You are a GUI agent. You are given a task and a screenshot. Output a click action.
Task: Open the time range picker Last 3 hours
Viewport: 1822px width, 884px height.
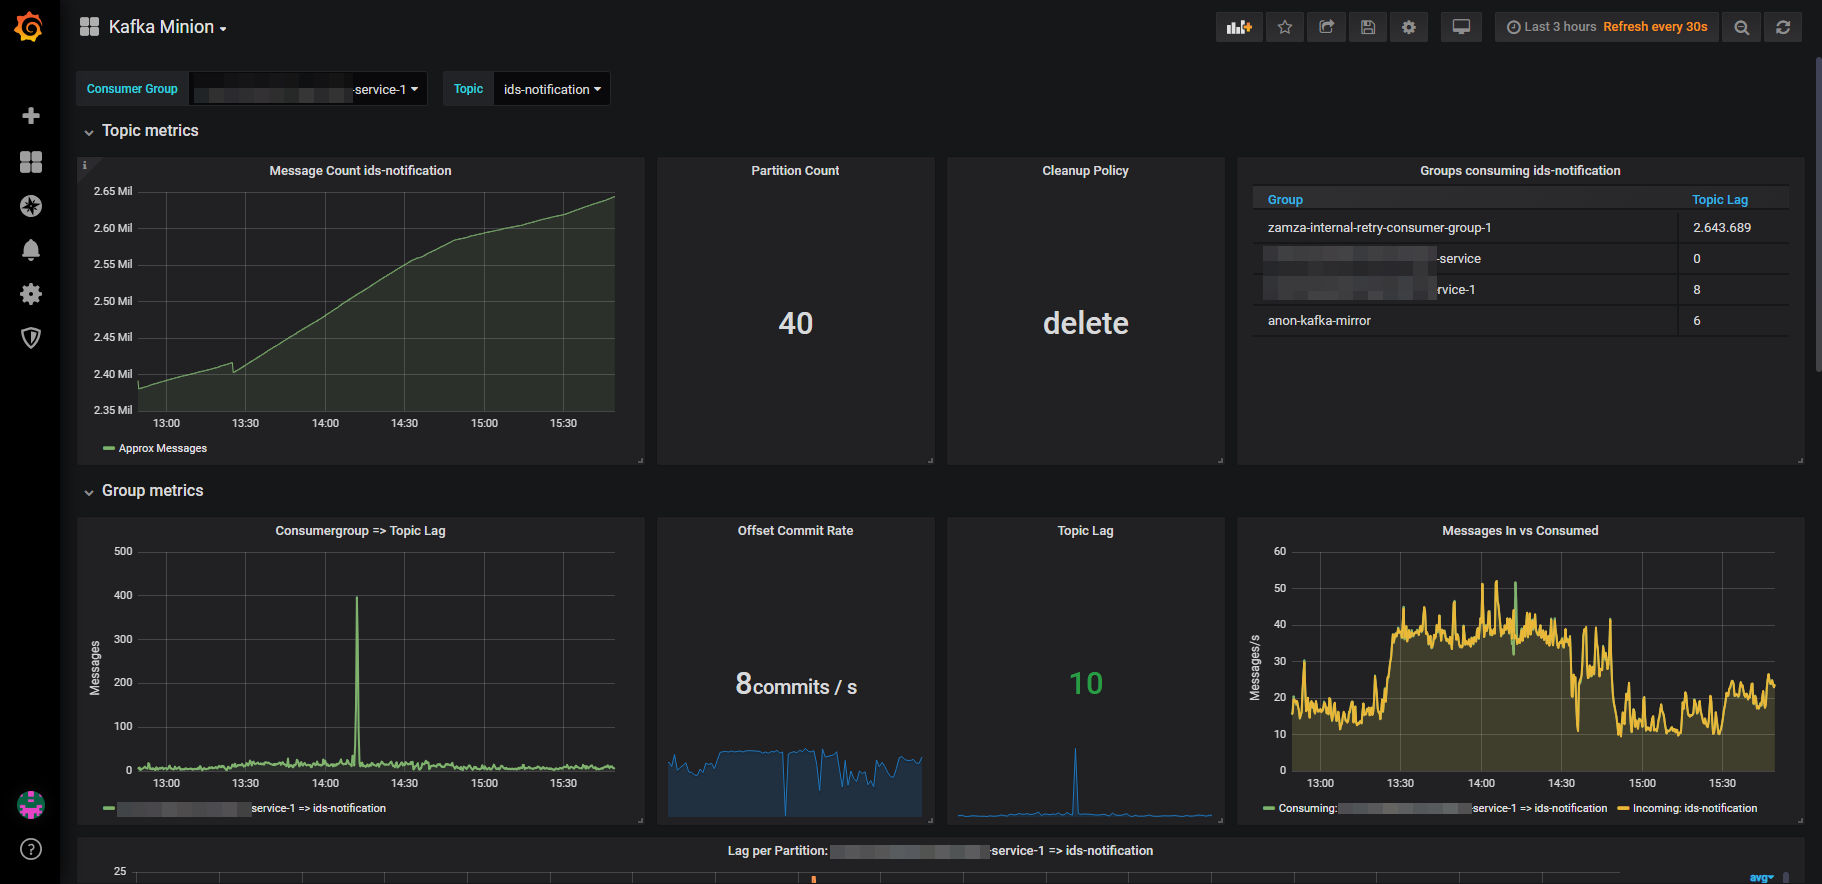tap(1606, 27)
